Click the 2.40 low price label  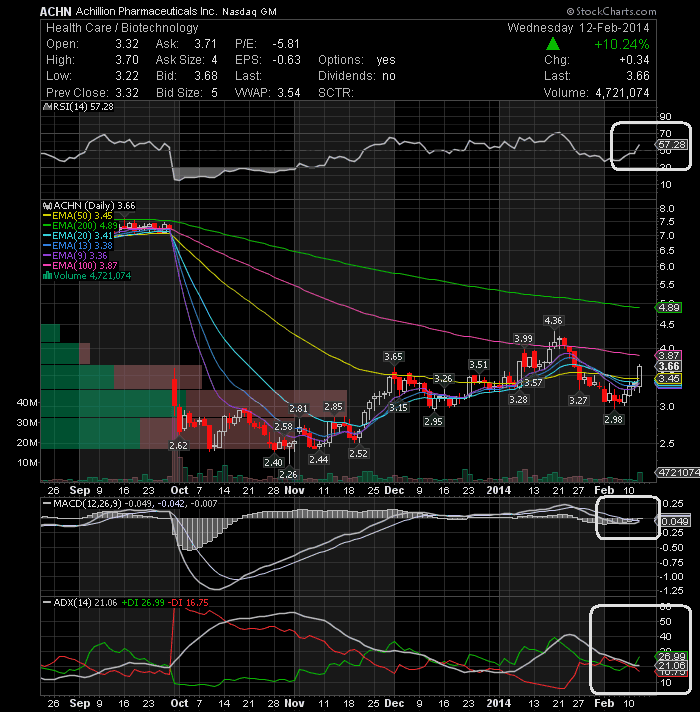point(273,462)
